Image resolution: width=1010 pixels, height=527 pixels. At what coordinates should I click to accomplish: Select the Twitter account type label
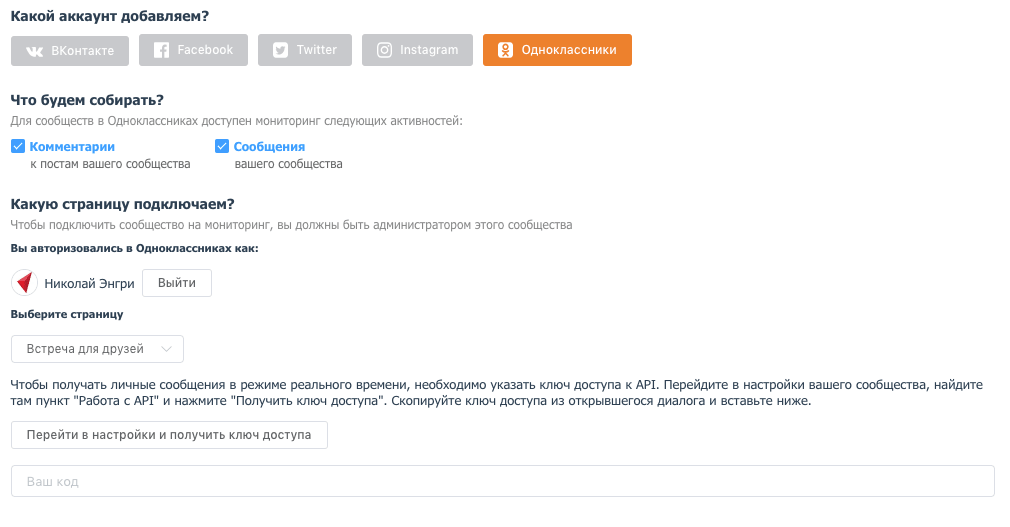(x=317, y=50)
